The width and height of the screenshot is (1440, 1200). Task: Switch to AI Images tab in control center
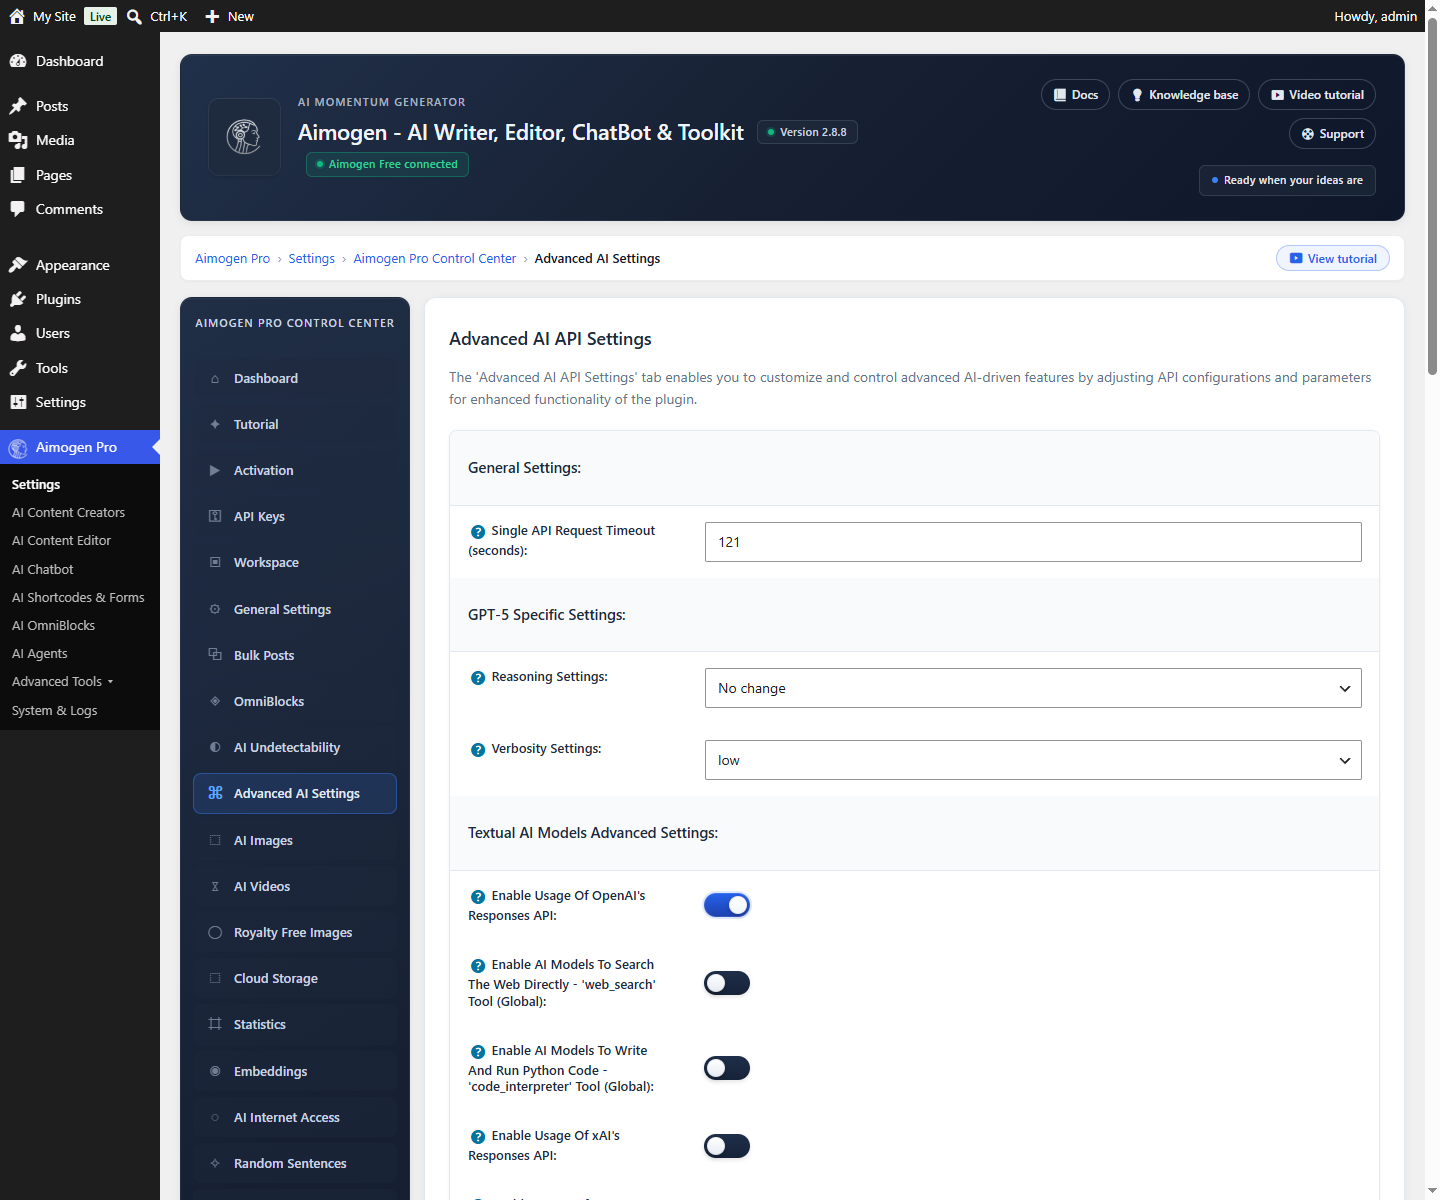point(295,840)
